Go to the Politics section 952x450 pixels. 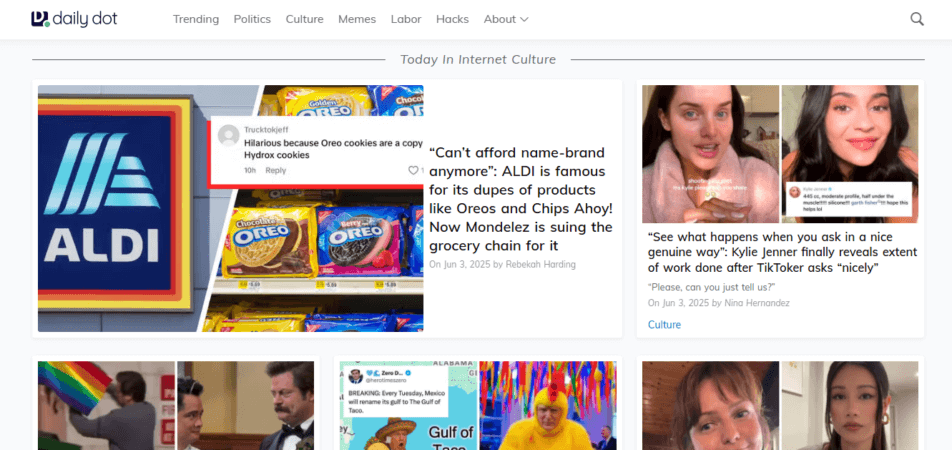252,19
